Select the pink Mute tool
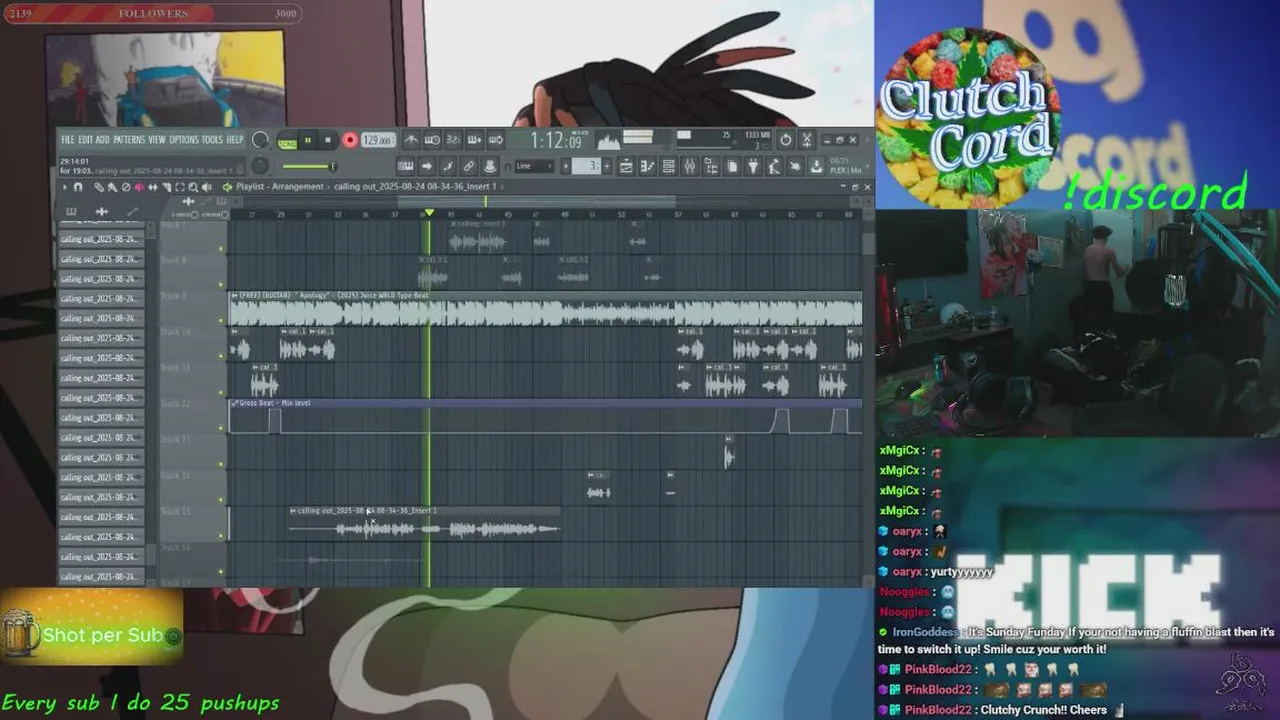The image size is (1280, 720). 139,187
